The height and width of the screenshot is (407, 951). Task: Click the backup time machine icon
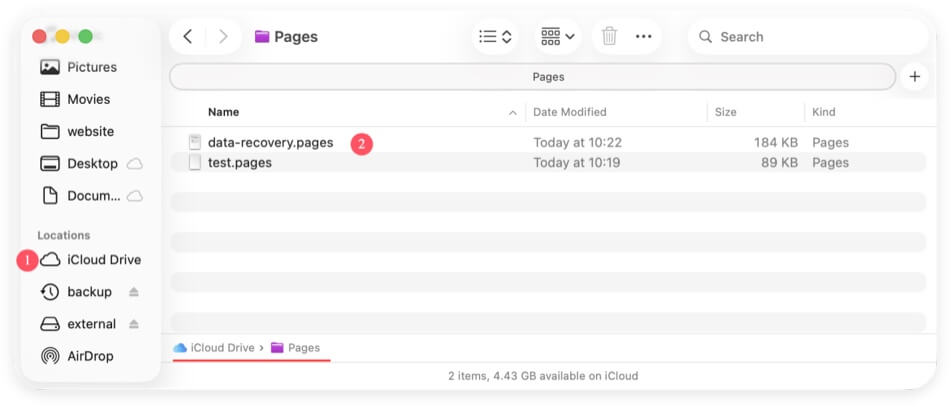[x=50, y=292]
